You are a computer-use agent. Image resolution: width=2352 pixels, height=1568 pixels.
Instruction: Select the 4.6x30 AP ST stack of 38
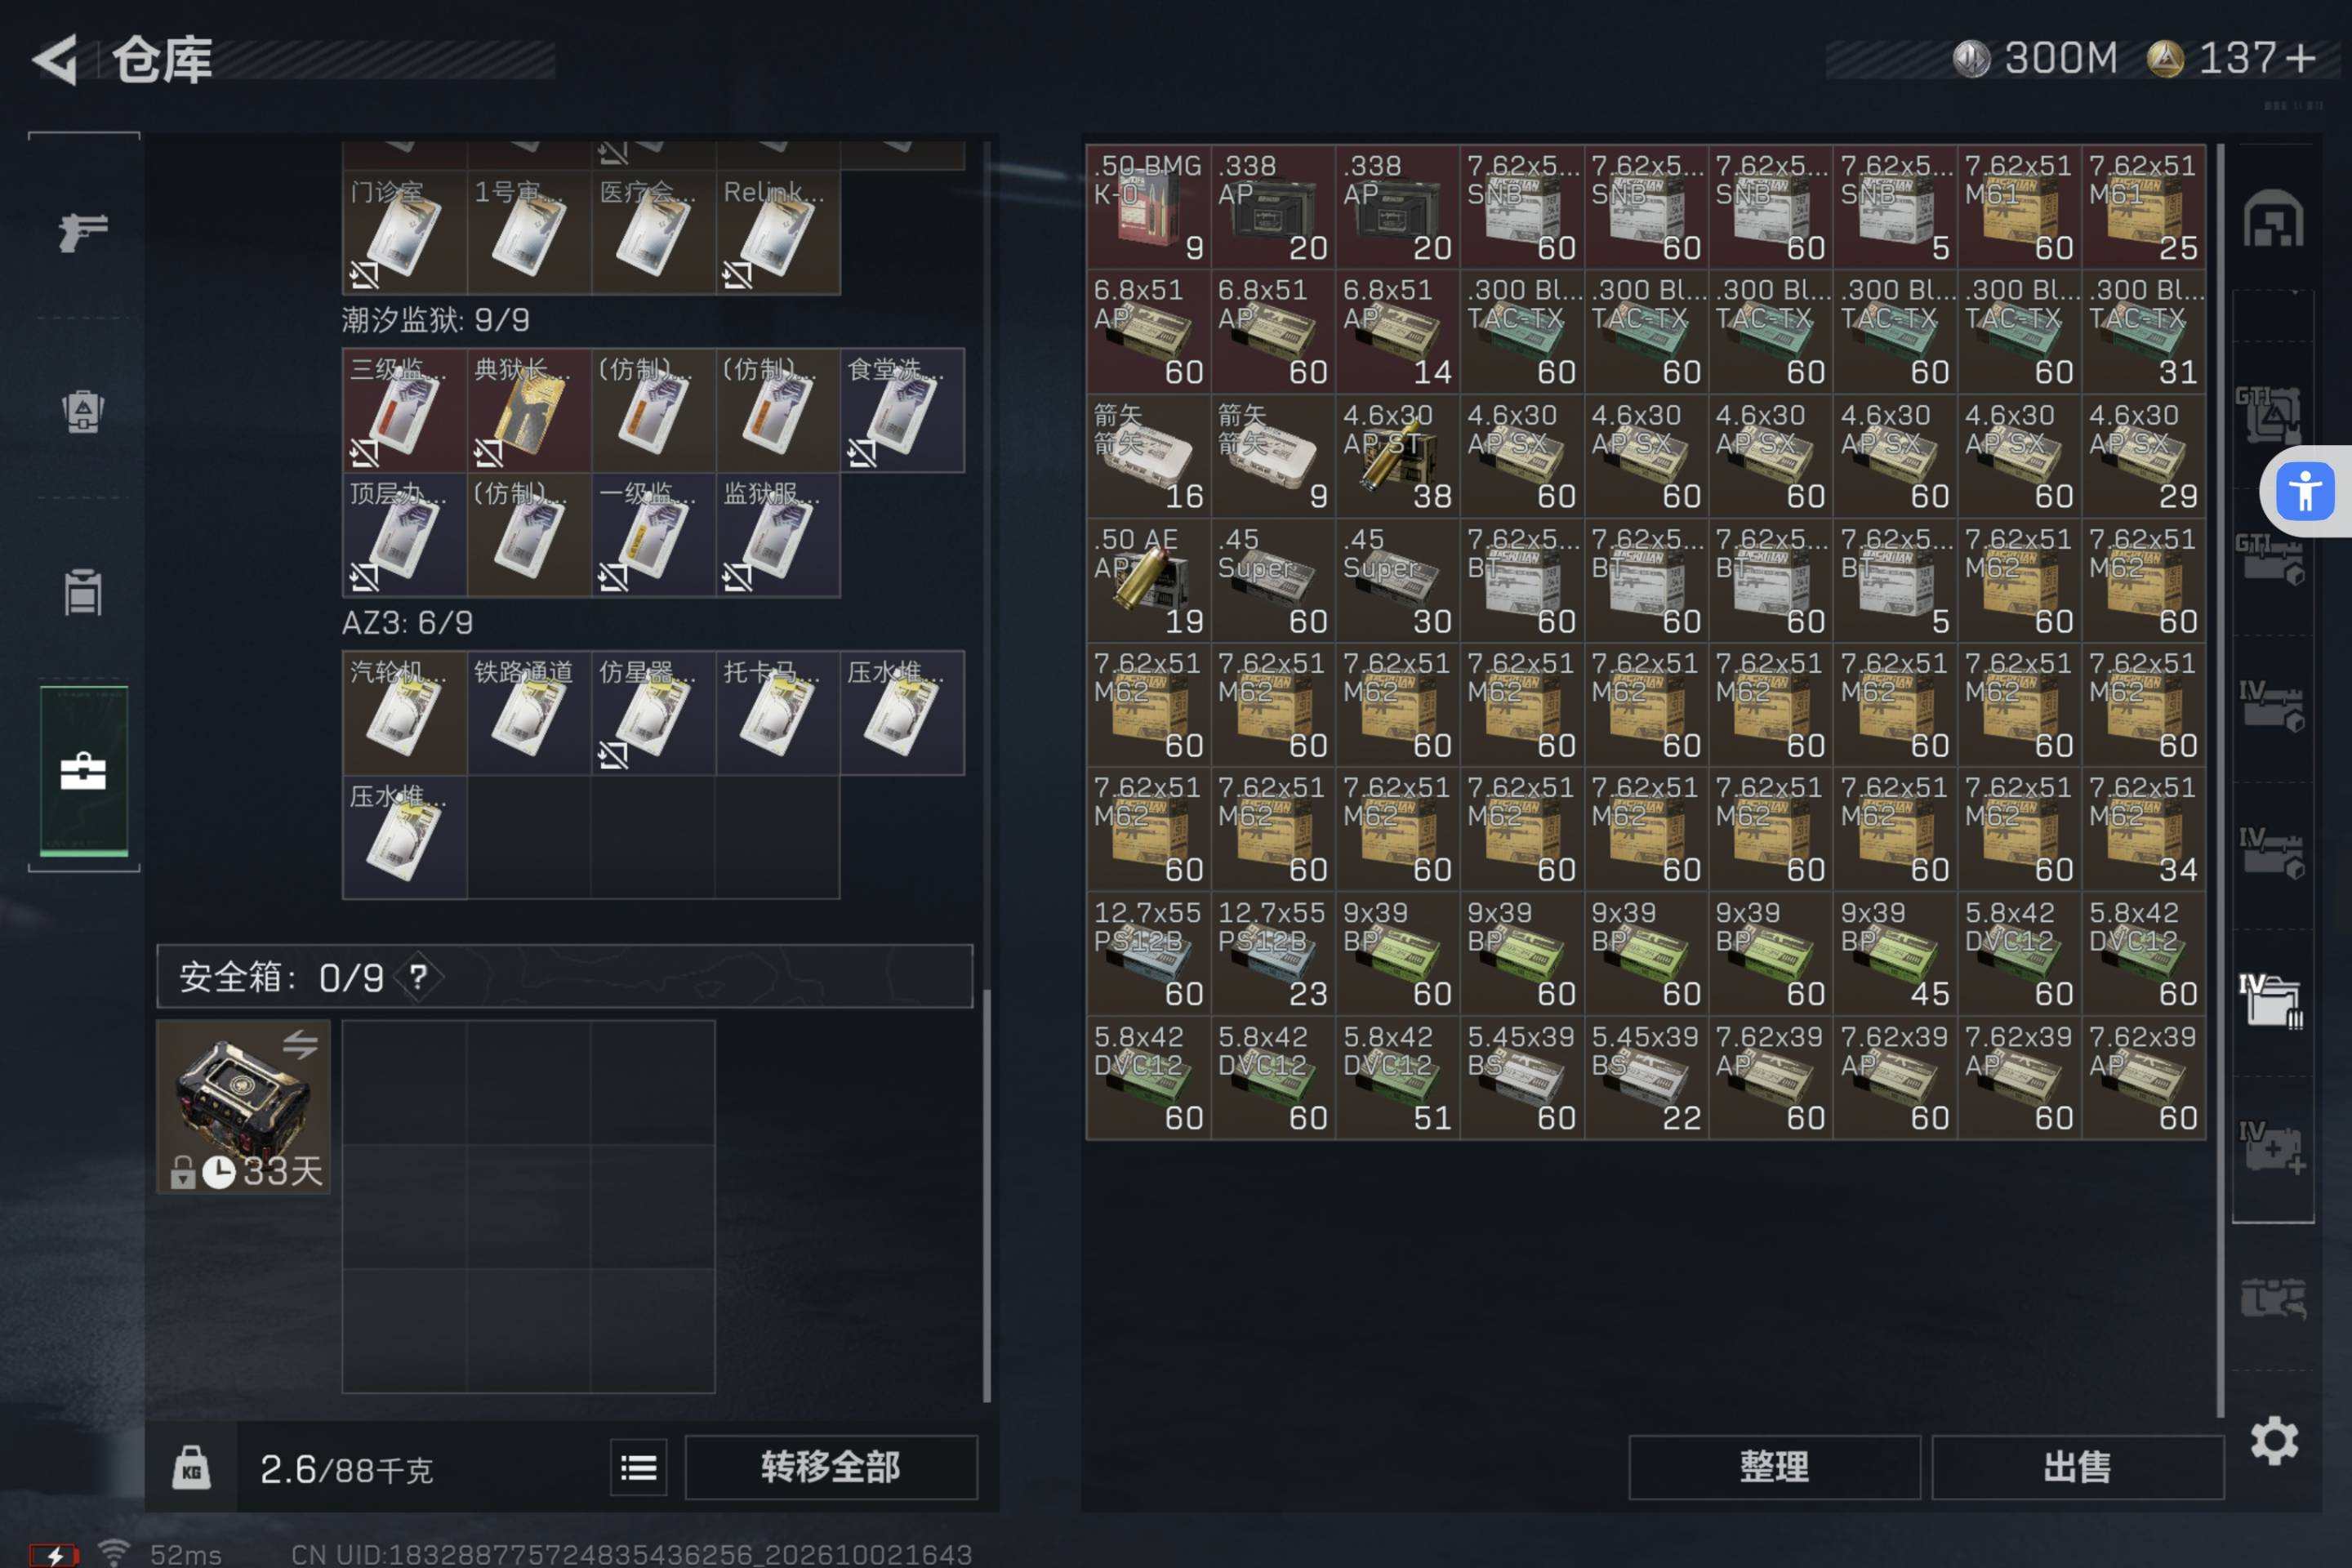1397,456
